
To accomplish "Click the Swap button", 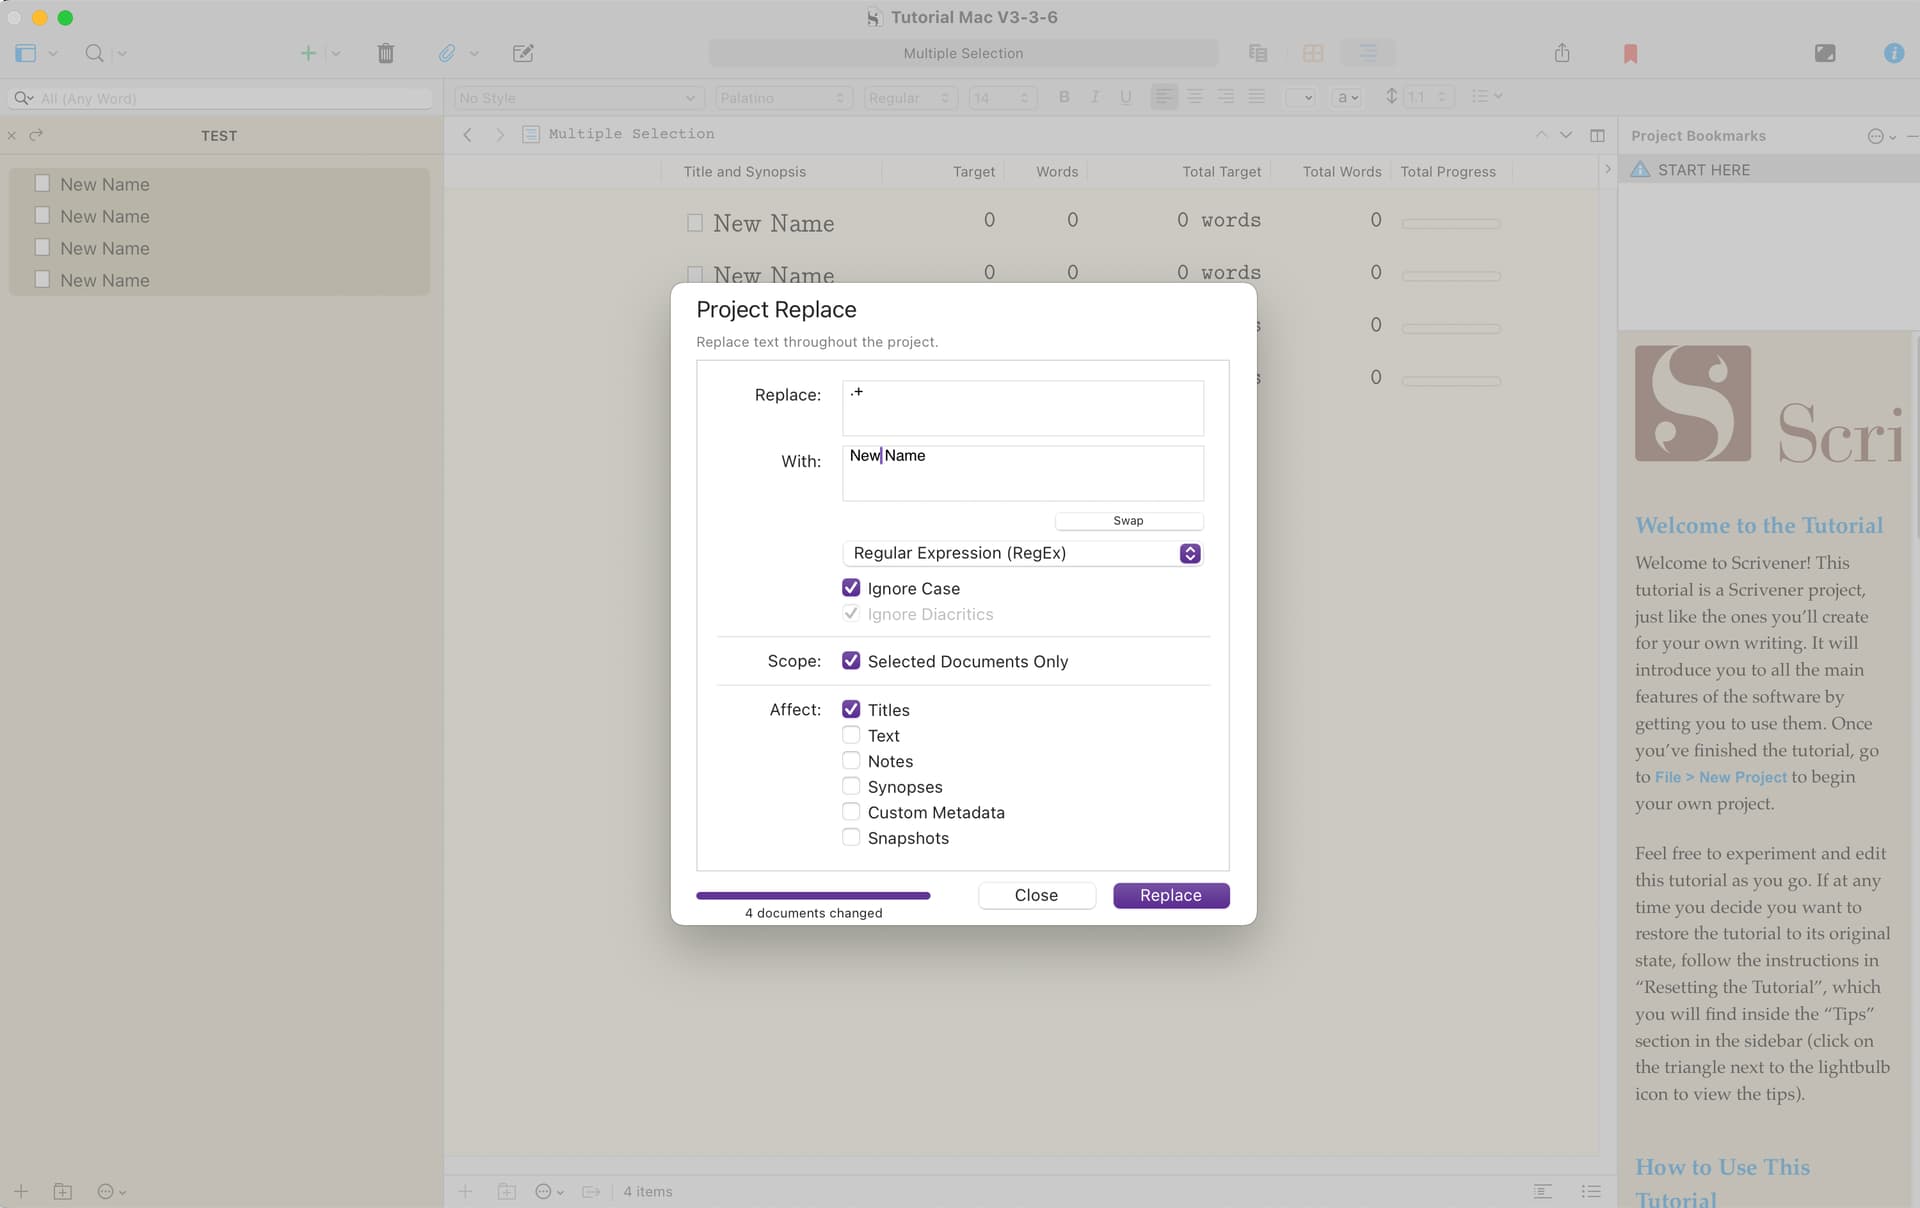I will (1129, 521).
